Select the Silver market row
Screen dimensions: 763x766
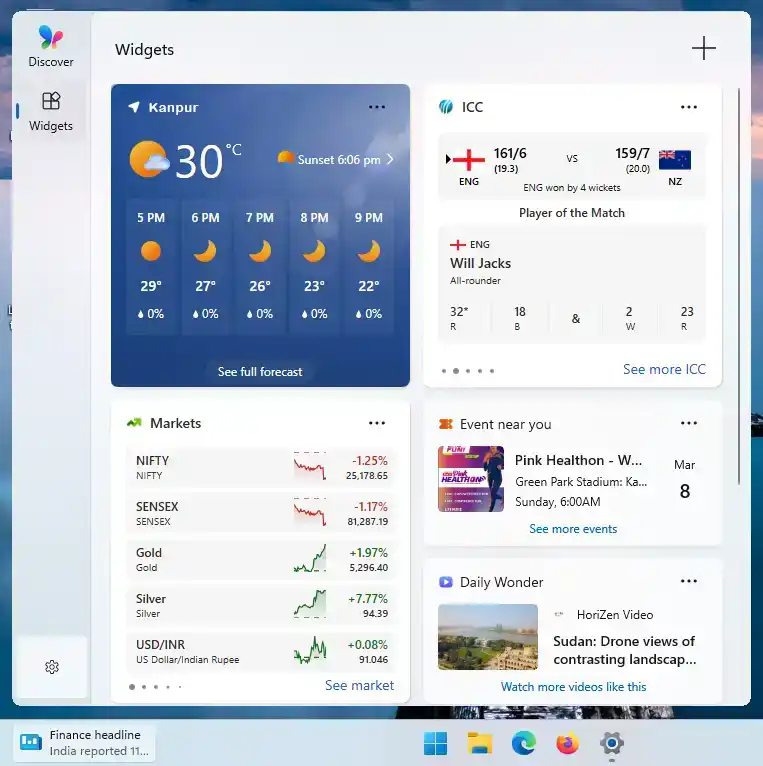tap(261, 605)
